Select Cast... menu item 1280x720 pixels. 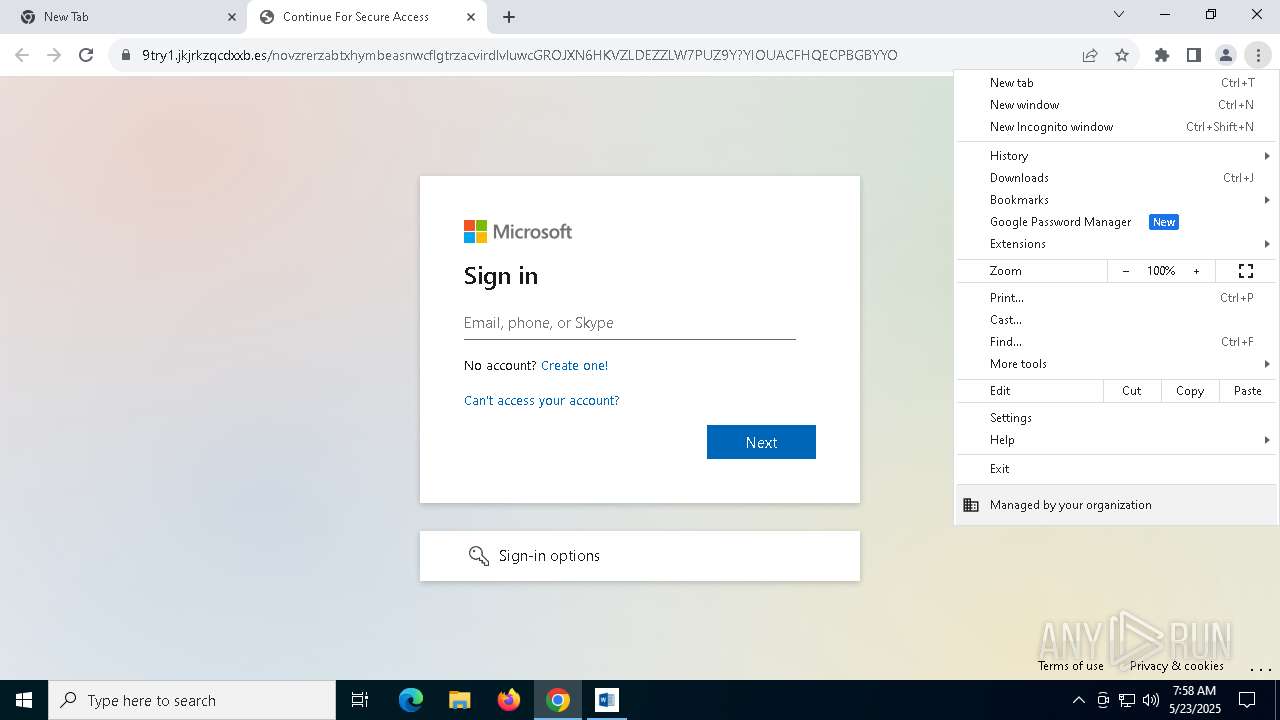[1117, 320]
